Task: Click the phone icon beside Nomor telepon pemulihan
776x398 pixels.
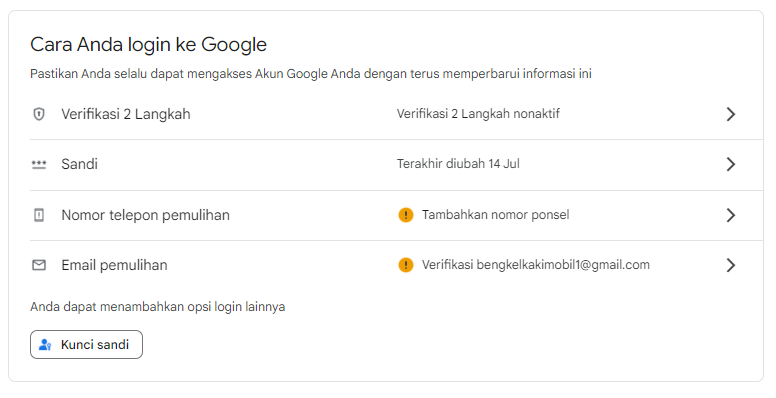Action: 39,215
